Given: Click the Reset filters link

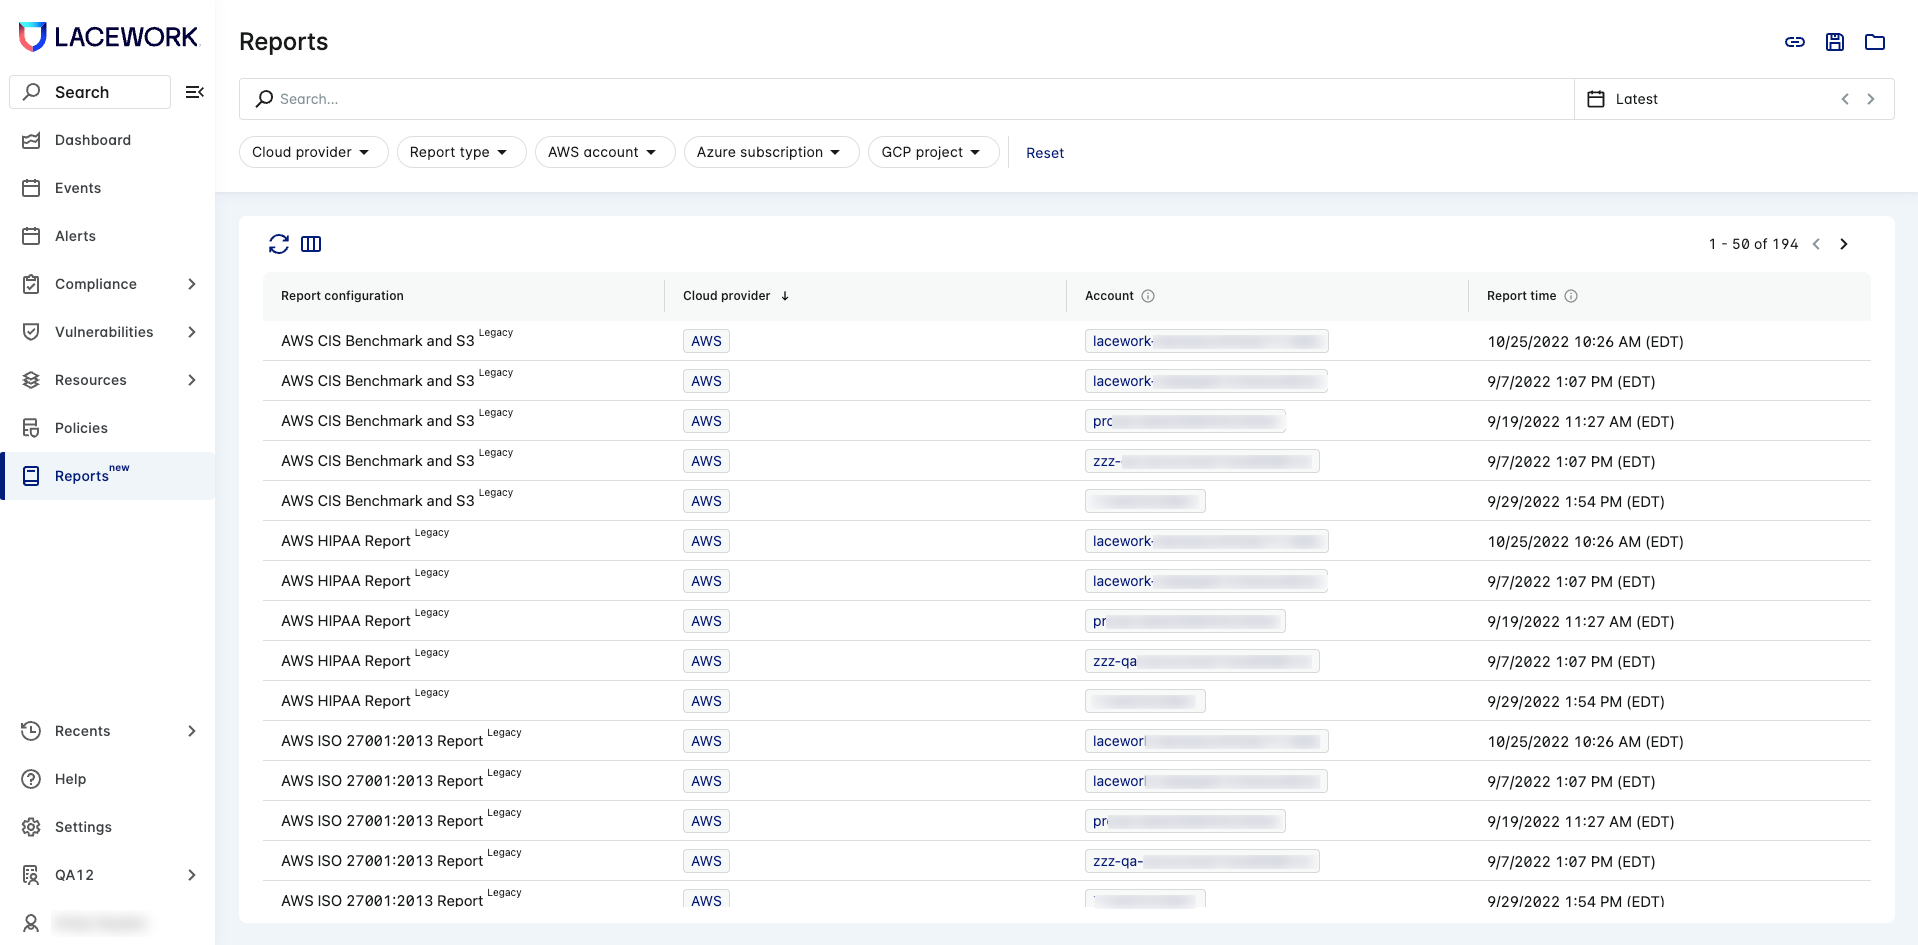Looking at the screenshot, I should (x=1044, y=153).
